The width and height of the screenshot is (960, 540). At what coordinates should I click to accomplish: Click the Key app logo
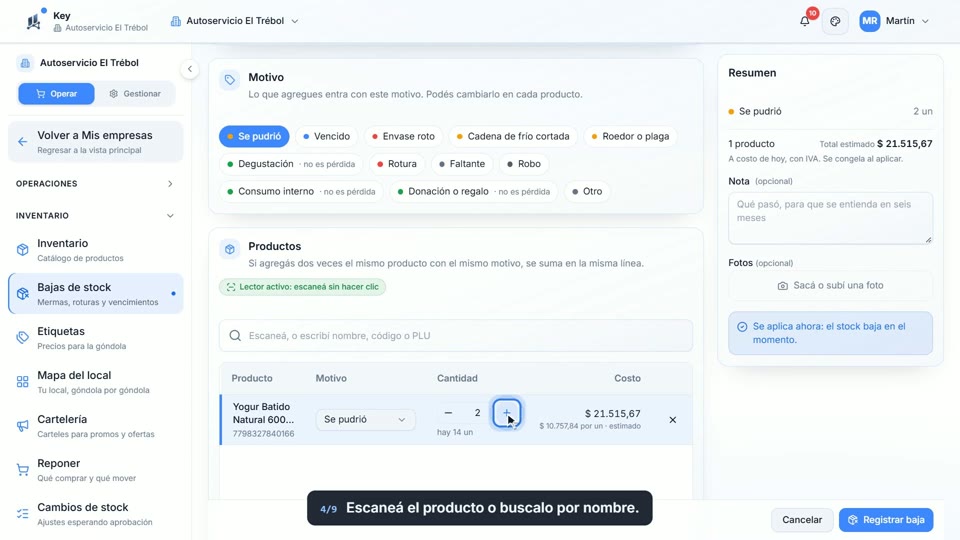34,21
